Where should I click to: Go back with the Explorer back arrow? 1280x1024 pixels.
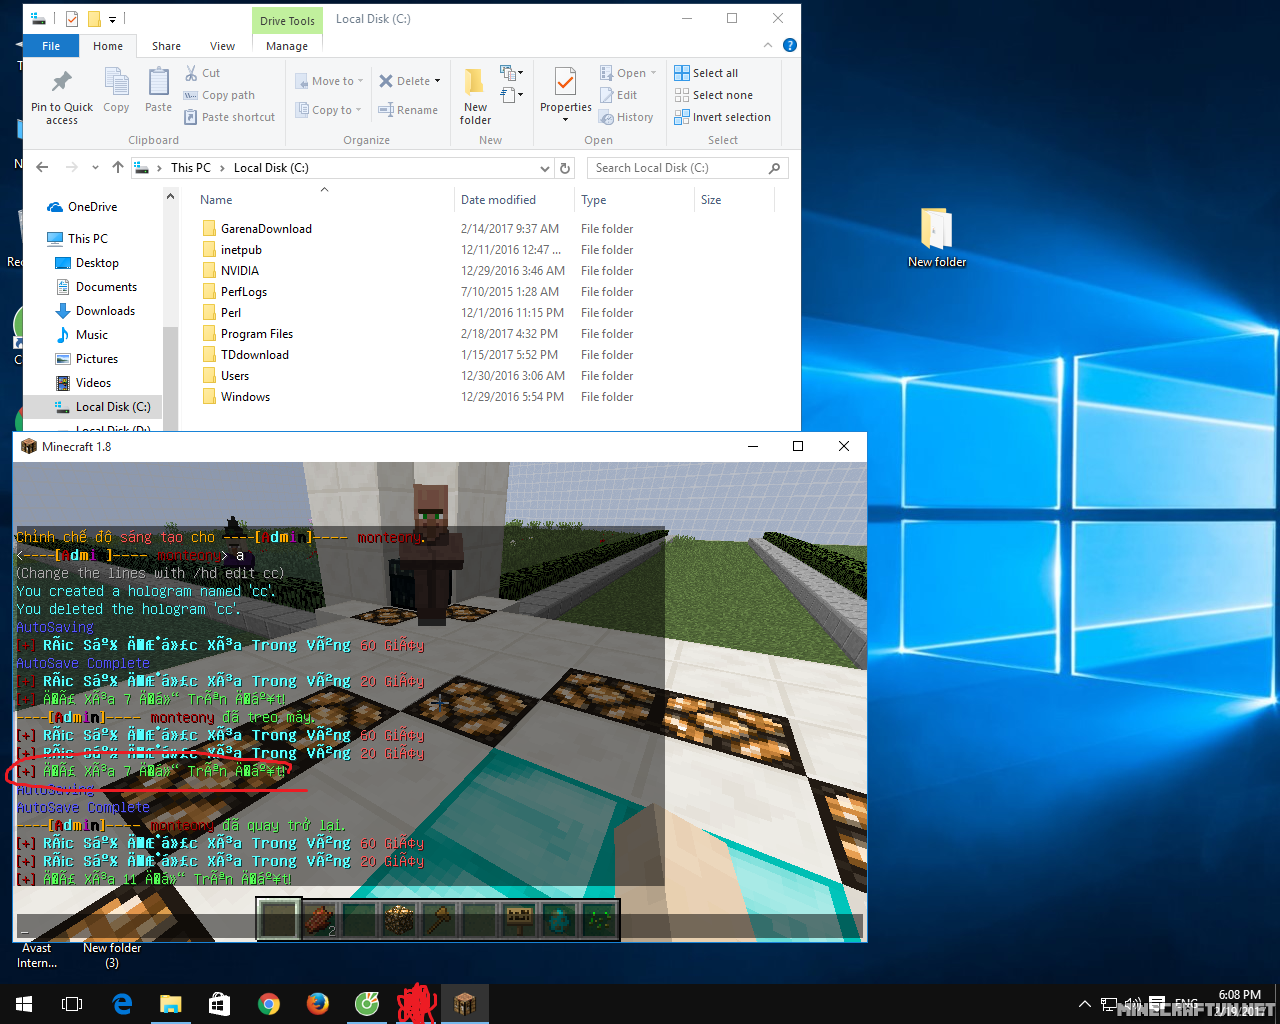[x=42, y=168]
